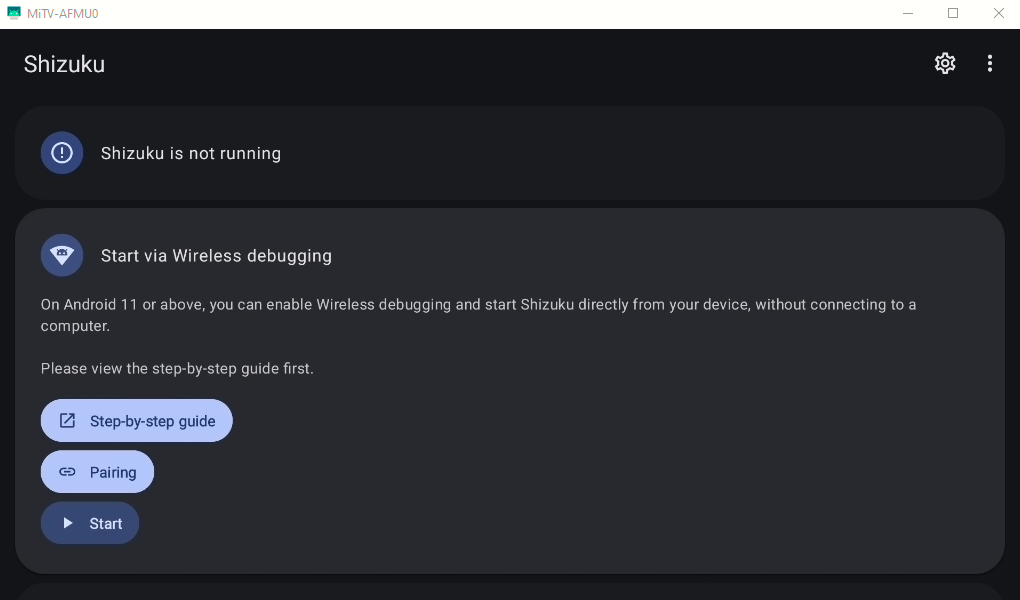Image resolution: width=1020 pixels, height=600 pixels.
Task: Click the Please view guide first text
Action: point(177,368)
